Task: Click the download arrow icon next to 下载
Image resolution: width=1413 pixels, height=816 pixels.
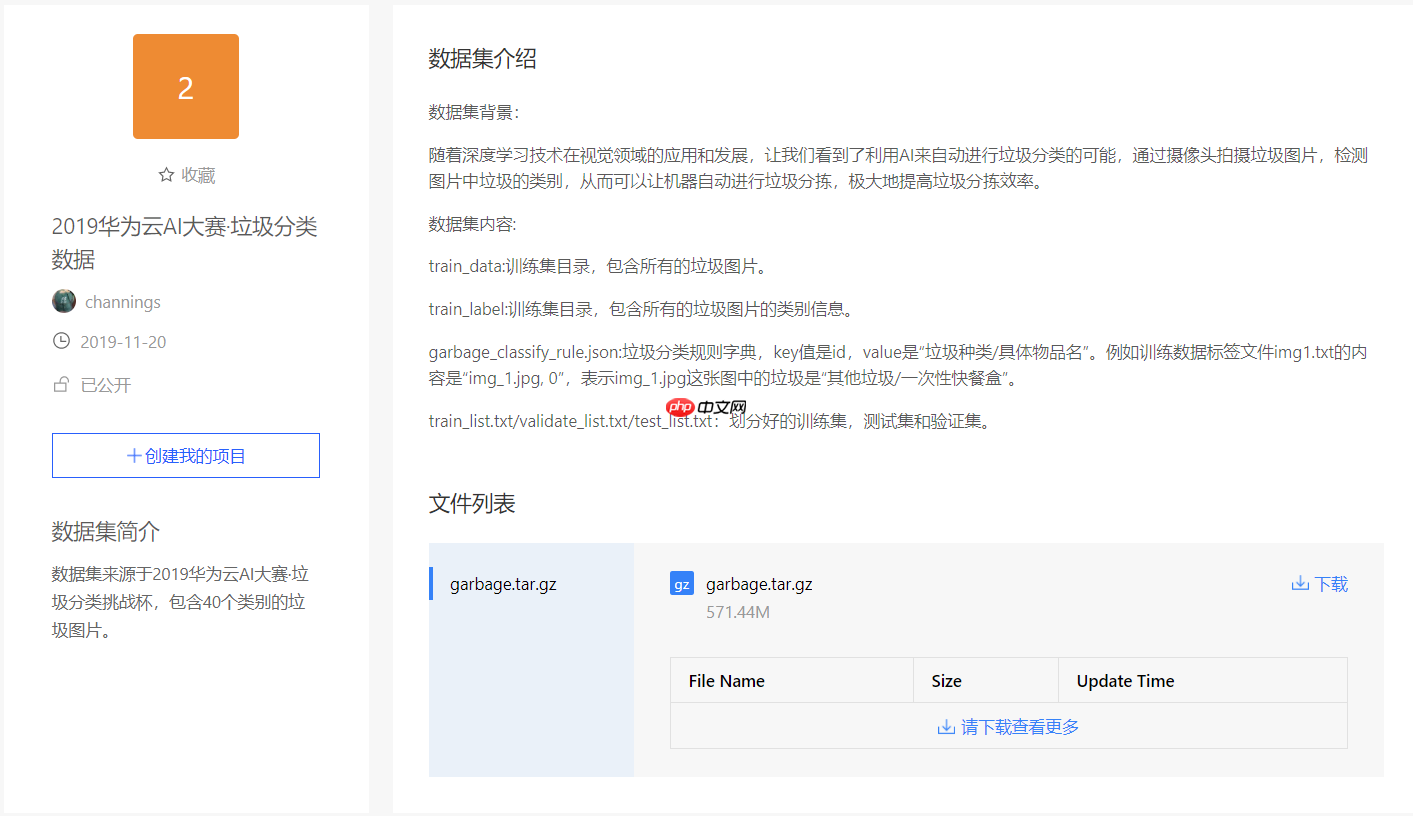Action: 1300,583
